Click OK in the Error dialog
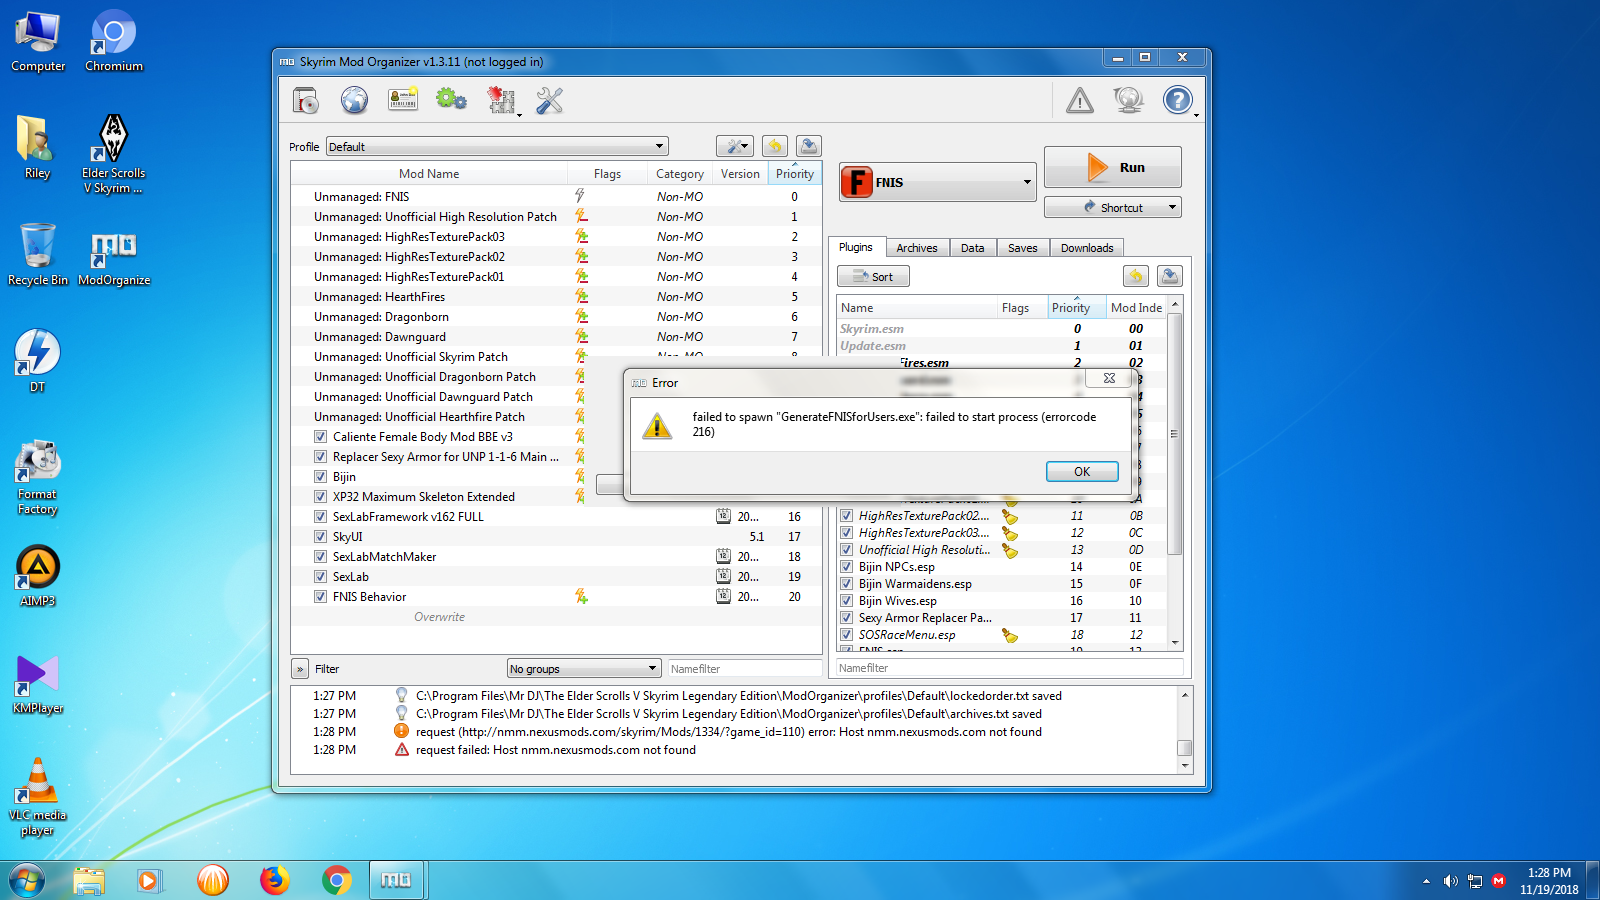 [1082, 472]
